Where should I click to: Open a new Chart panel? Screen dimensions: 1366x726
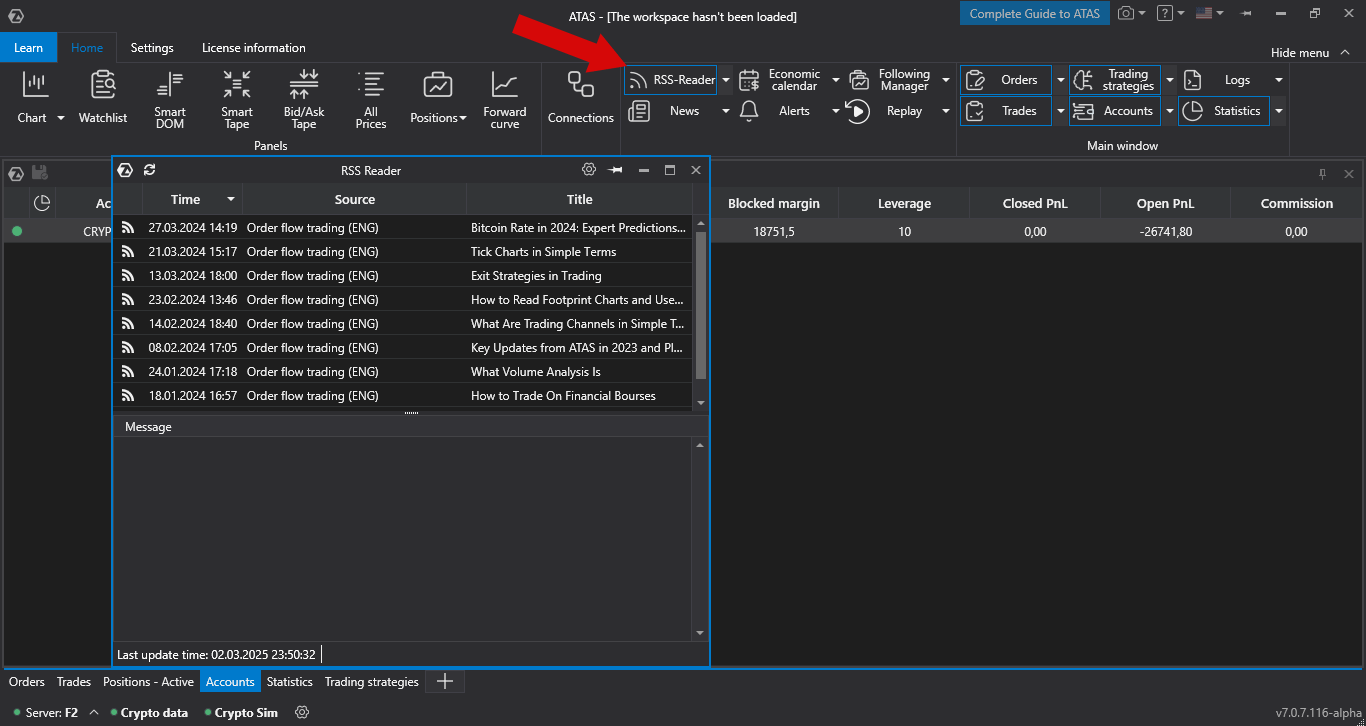pos(35,97)
